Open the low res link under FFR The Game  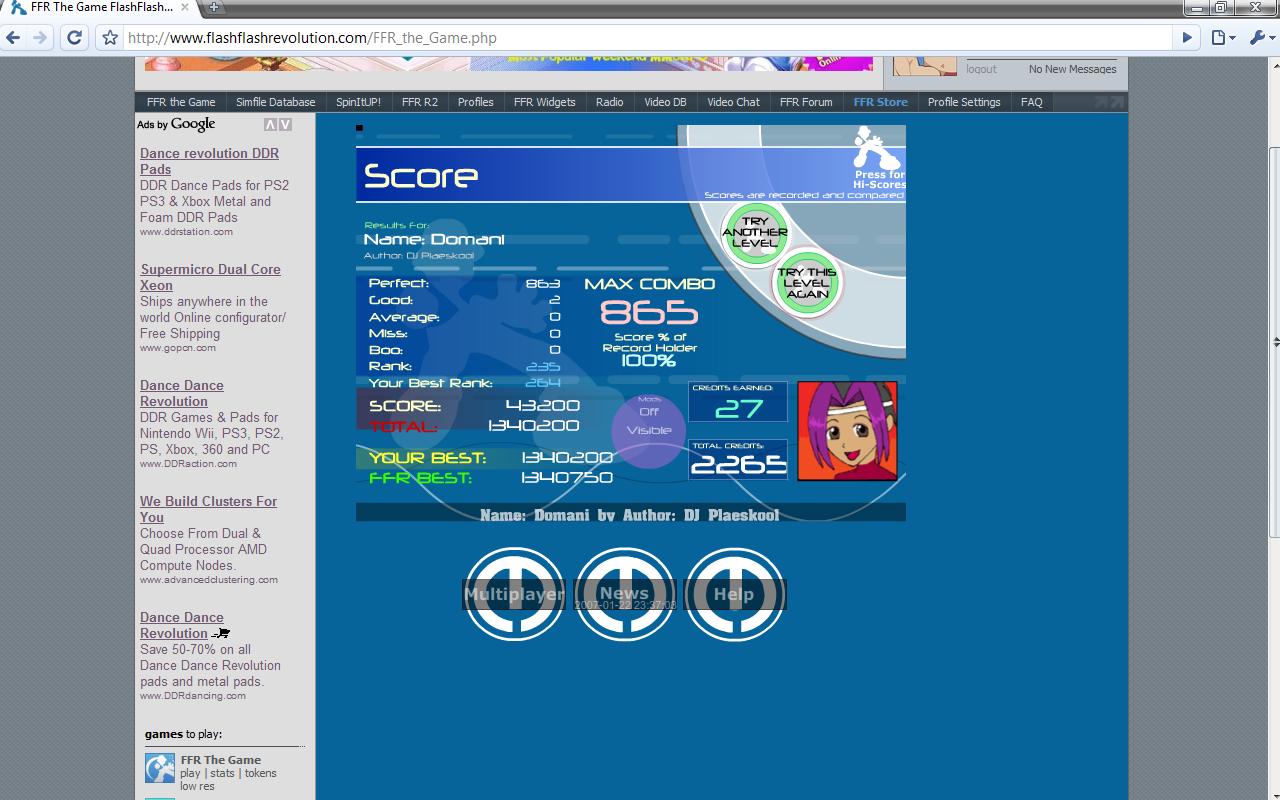coord(197,786)
